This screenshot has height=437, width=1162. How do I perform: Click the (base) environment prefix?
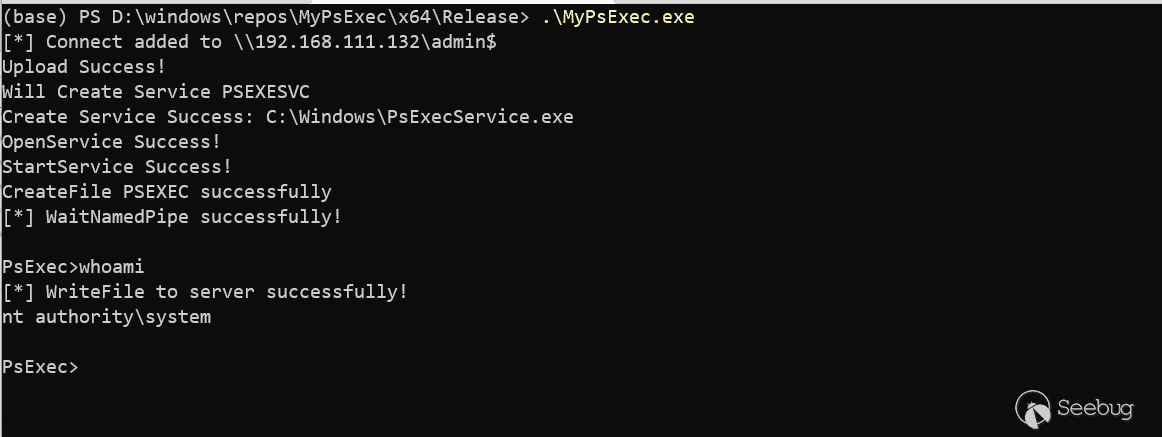click(34, 17)
